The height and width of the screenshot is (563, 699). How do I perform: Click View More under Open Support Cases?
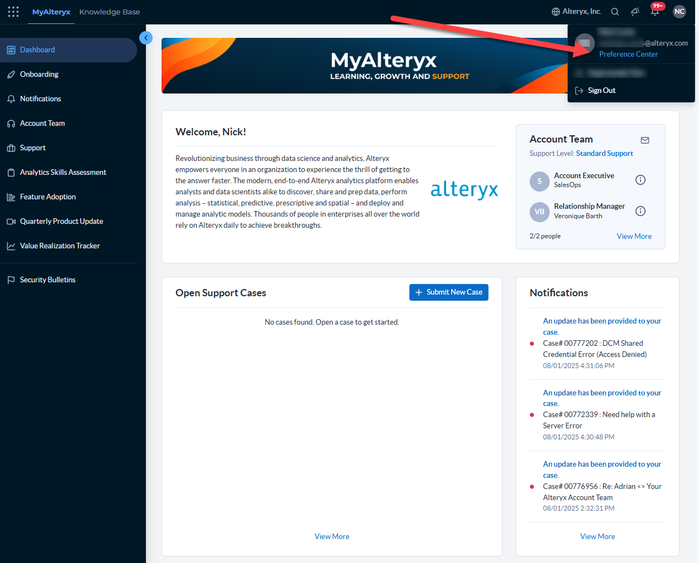tap(332, 537)
